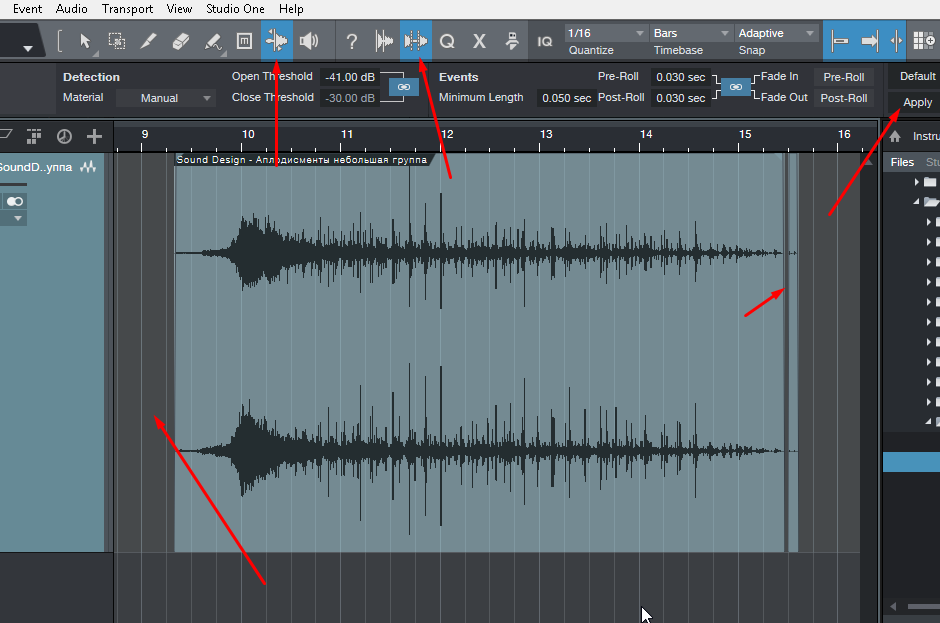
Task: Switch to the Instru browser tab
Action: (x=926, y=137)
